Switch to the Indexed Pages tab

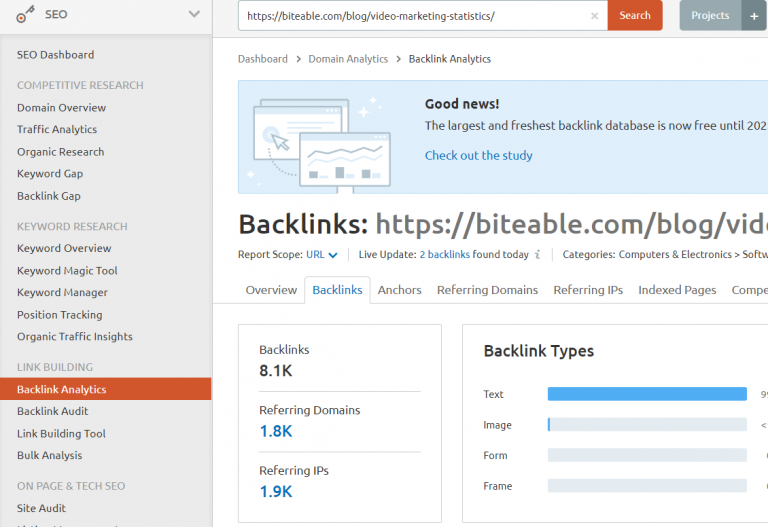(x=677, y=290)
